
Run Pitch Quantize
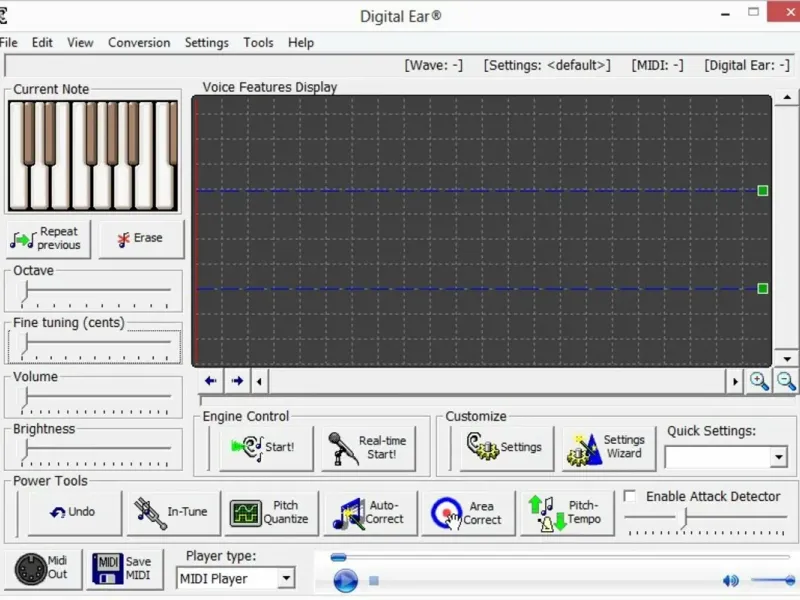(x=271, y=512)
